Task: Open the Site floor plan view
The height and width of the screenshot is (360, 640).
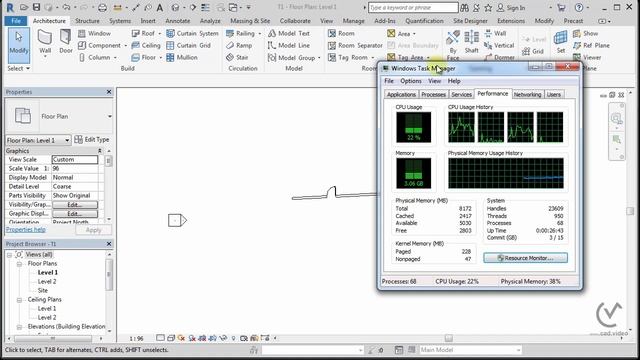Action: (x=42, y=290)
